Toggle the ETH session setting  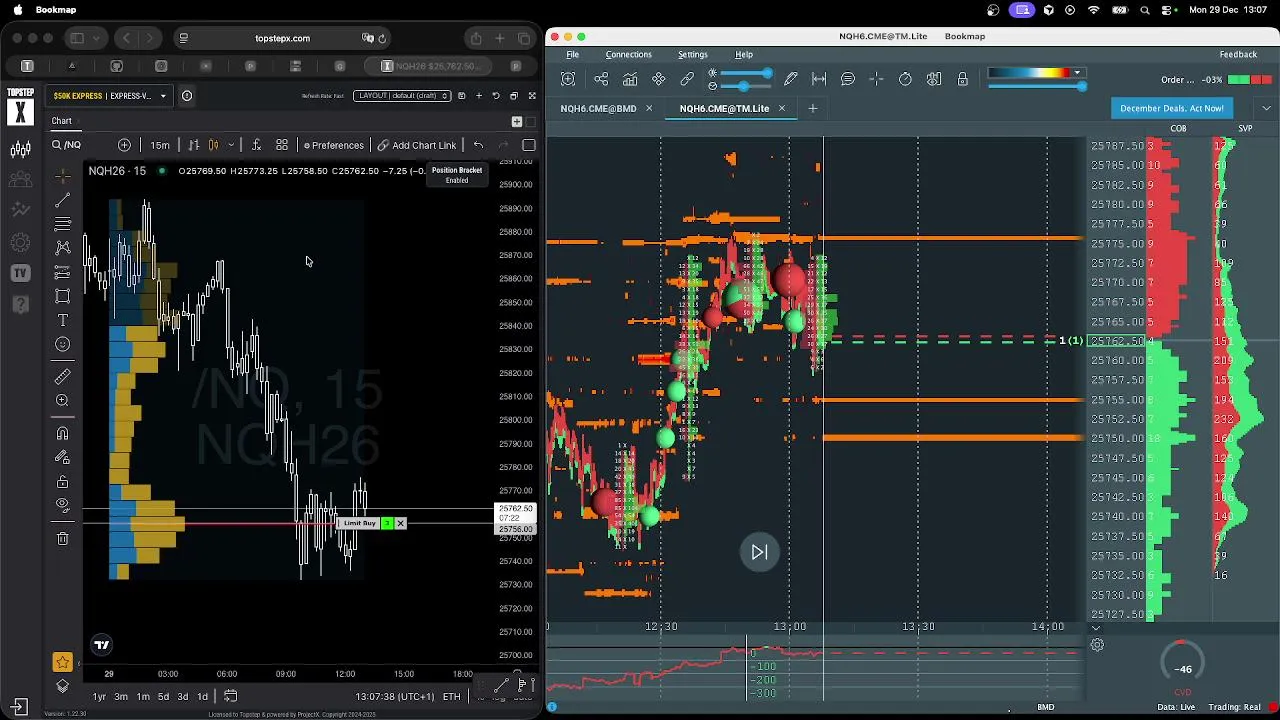(x=451, y=696)
